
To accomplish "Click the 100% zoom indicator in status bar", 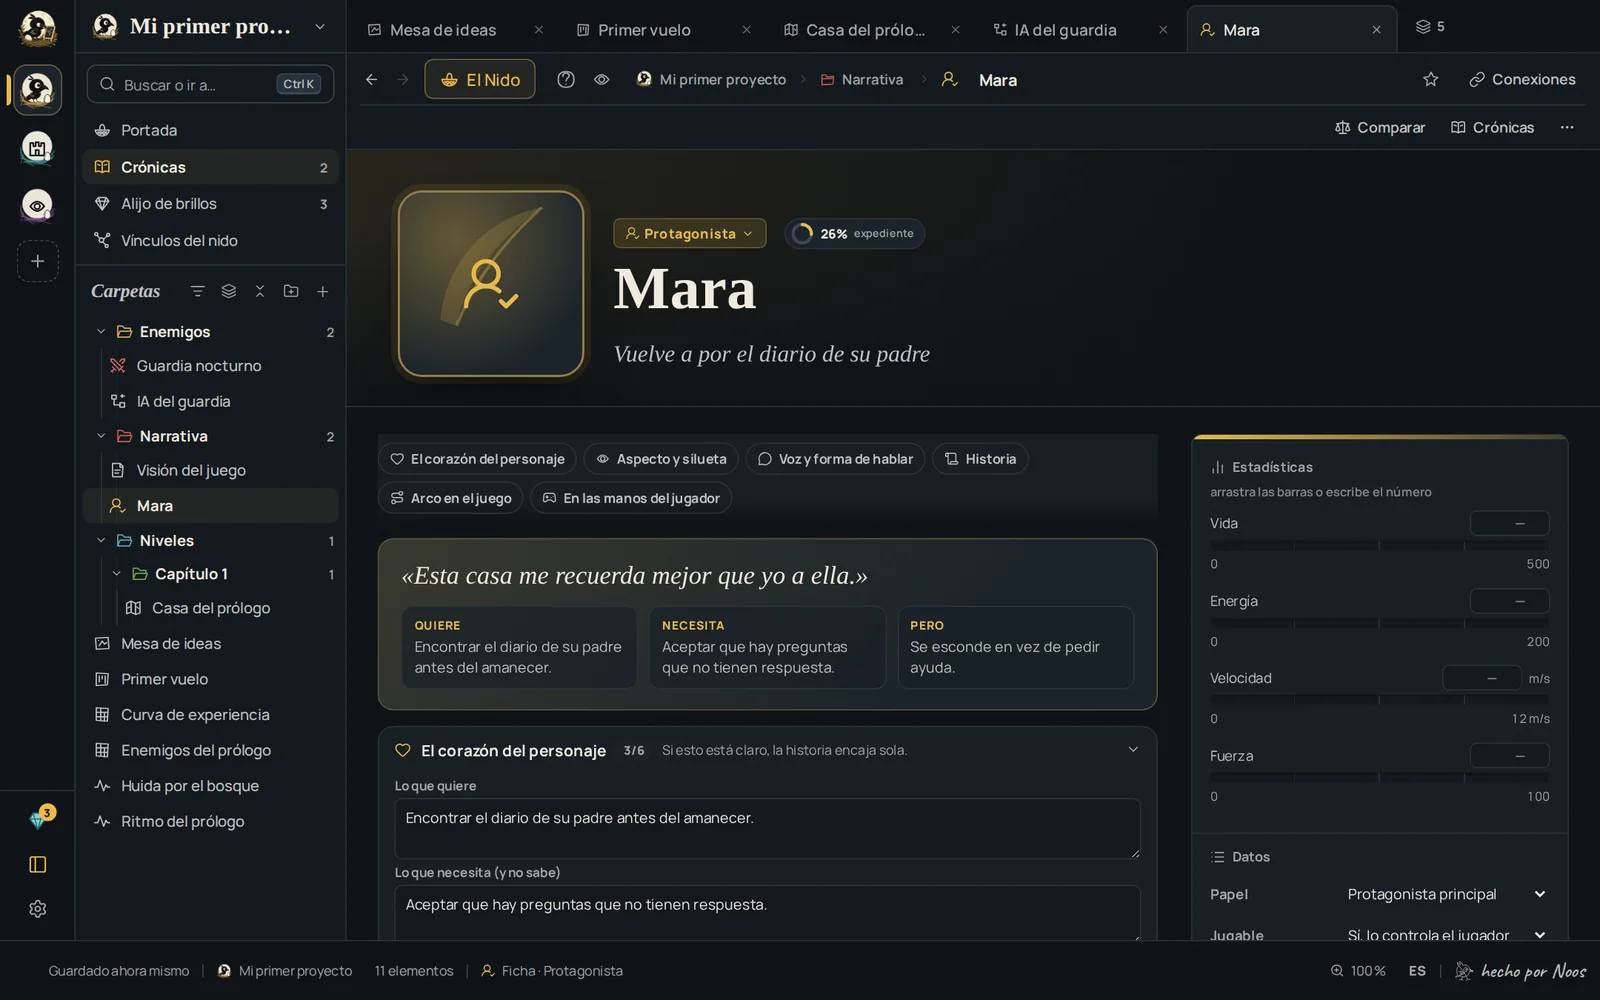I will 1358,971.
